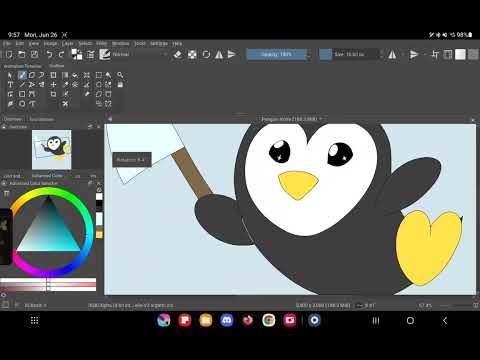Tap the Android recent apps button

376,321
